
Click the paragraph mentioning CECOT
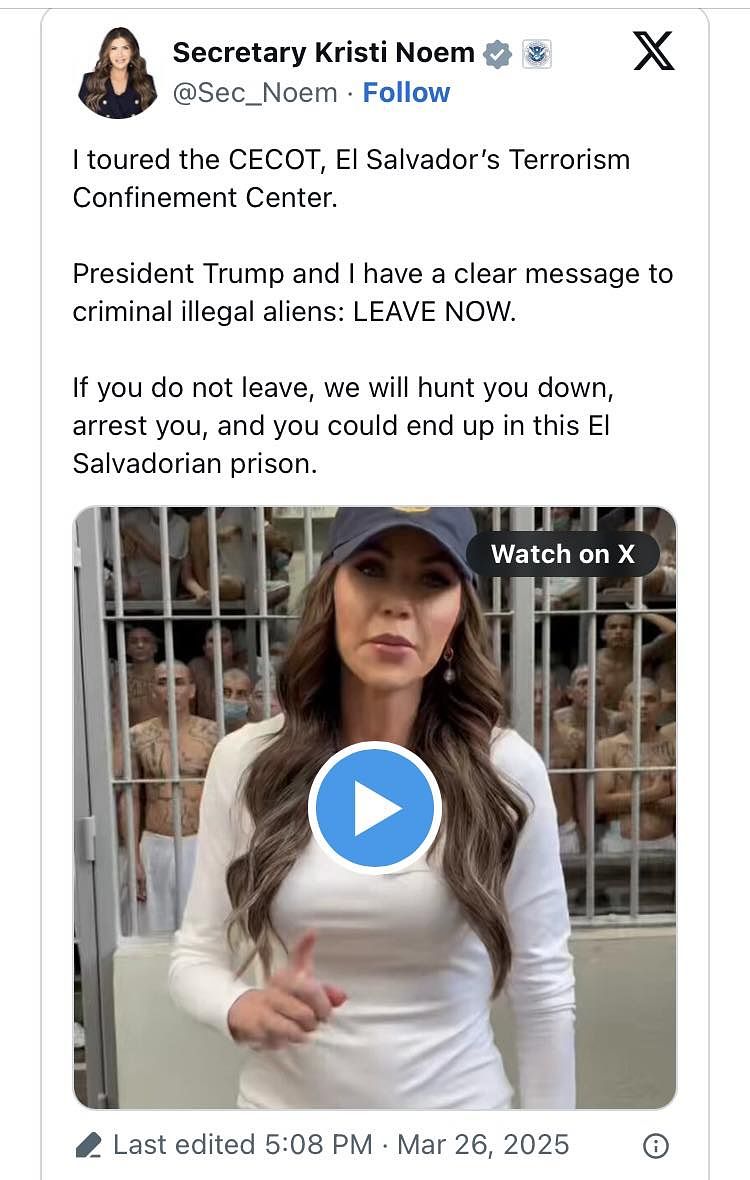click(x=351, y=178)
